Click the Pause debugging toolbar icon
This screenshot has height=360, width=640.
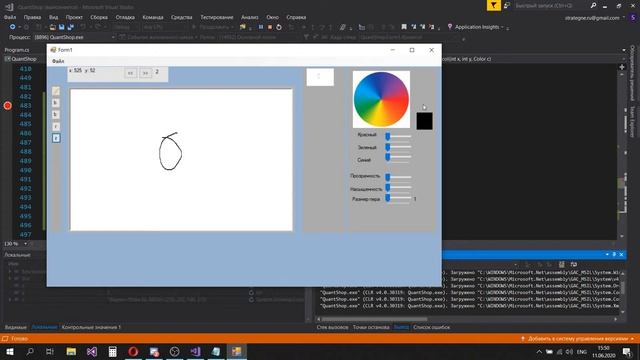pyautogui.click(x=261, y=27)
